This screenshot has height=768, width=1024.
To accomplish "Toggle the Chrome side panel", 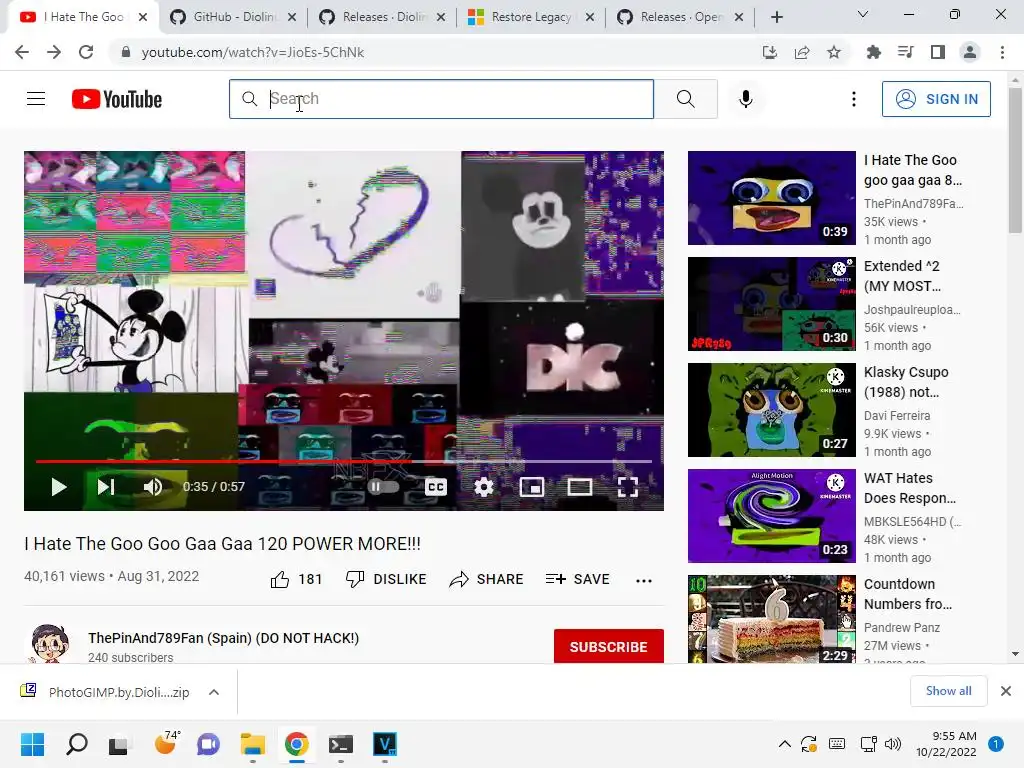I will (x=938, y=52).
